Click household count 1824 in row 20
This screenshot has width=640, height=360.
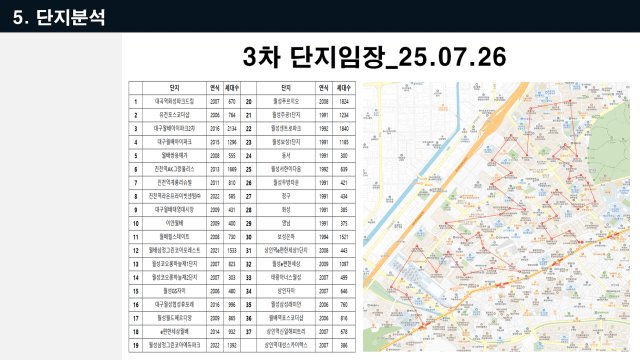tap(344, 102)
